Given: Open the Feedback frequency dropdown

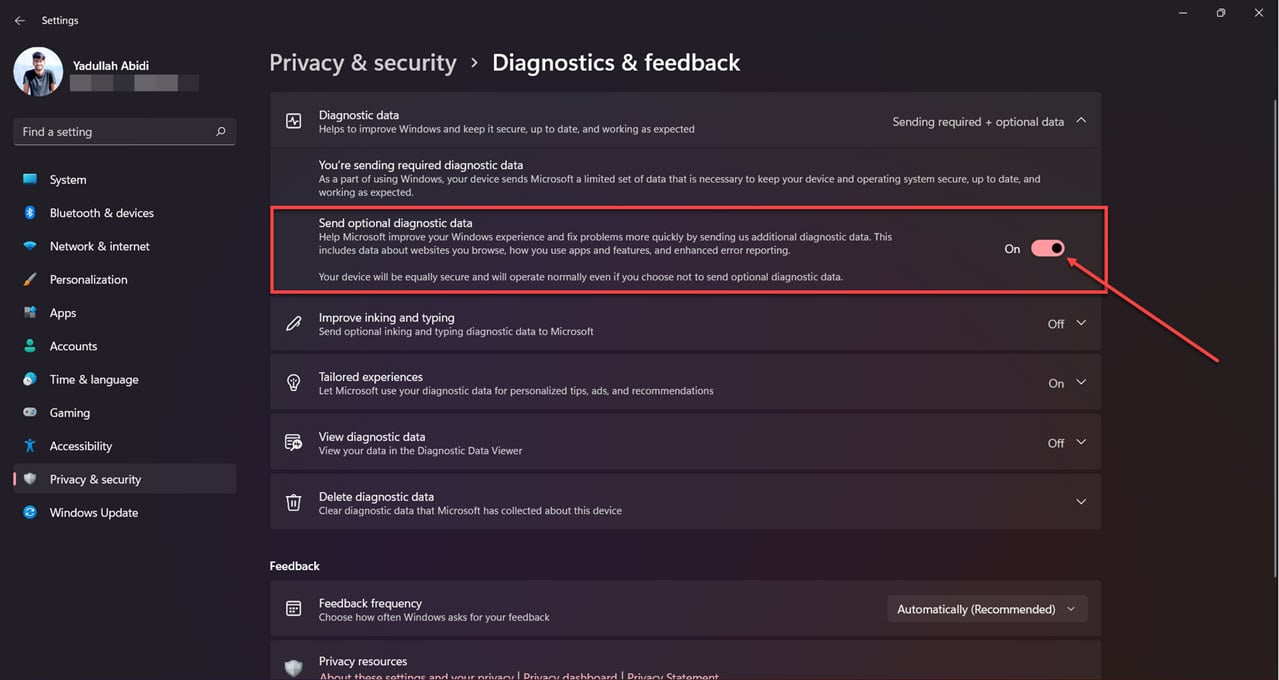Looking at the screenshot, I should pos(986,608).
